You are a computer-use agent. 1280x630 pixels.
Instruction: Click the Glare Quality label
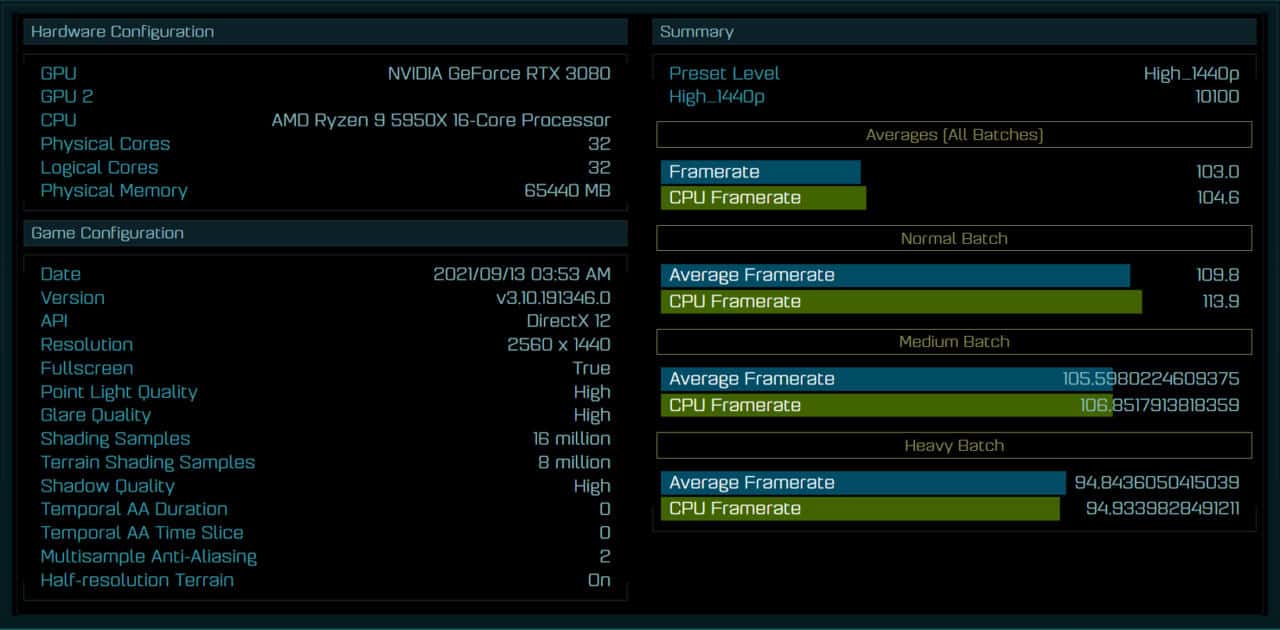[x=95, y=415]
